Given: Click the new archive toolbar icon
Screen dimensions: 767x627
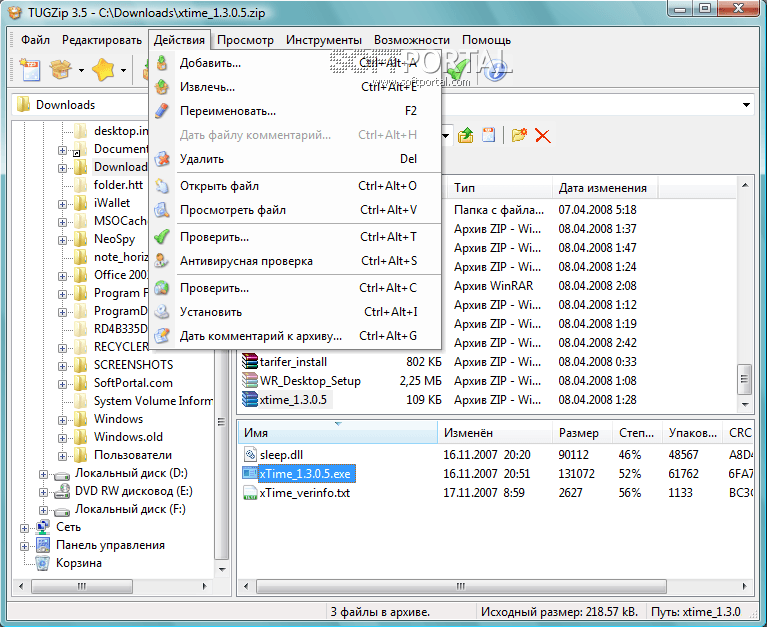Looking at the screenshot, I should click(30, 70).
